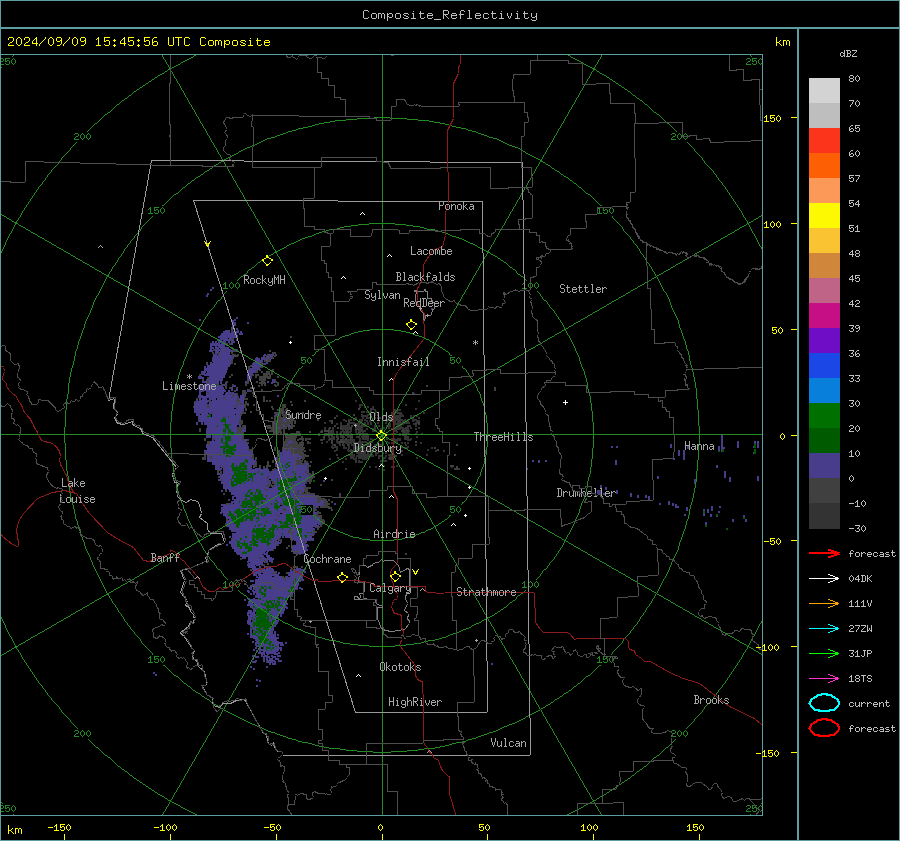Click the 'Brooks' map label
This screenshot has height=841, width=900.
coord(711,700)
